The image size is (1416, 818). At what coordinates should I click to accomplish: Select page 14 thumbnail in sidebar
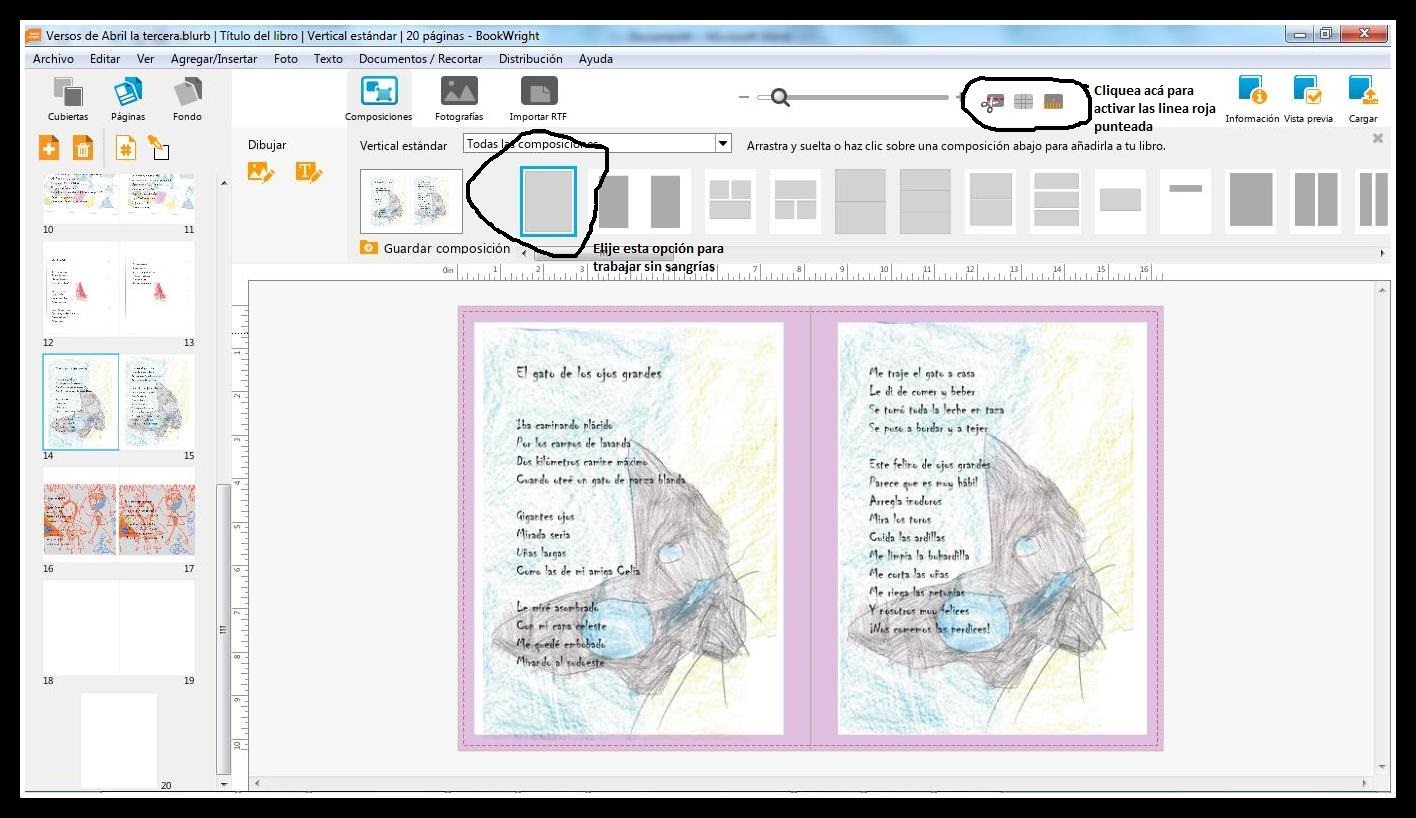pyautogui.click(x=81, y=402)
